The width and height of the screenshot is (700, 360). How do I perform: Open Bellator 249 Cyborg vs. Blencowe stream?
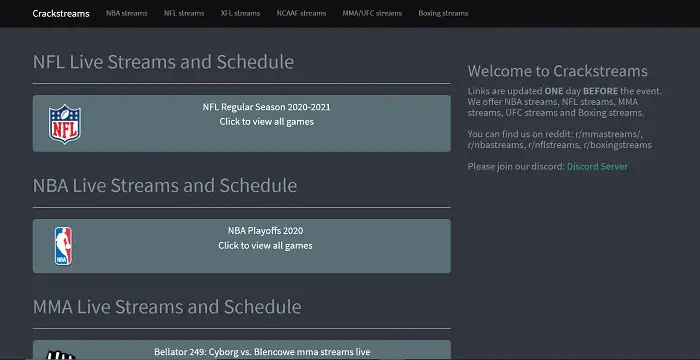[x=262, y=352]
